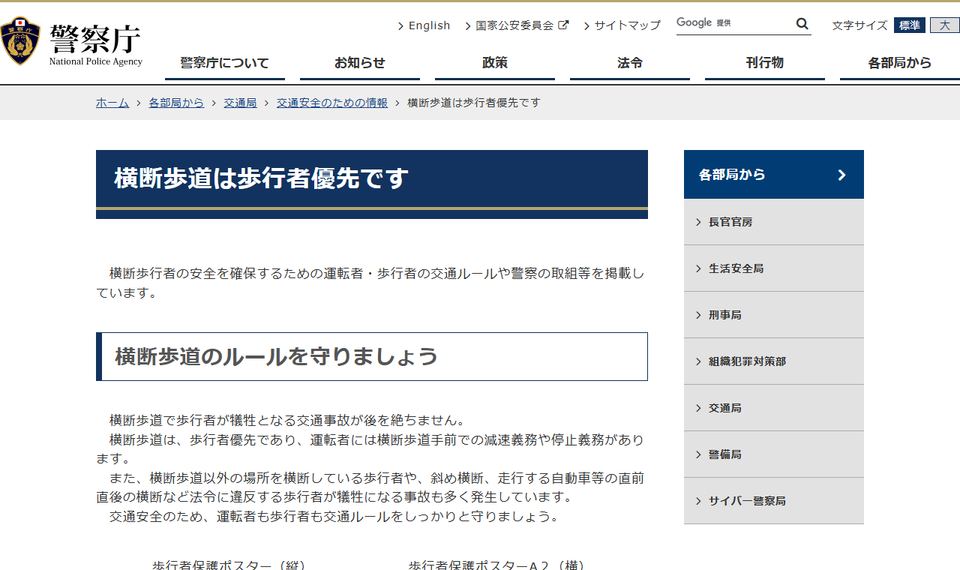Go to 交通局 breadcrumb link

pos(240,103)
